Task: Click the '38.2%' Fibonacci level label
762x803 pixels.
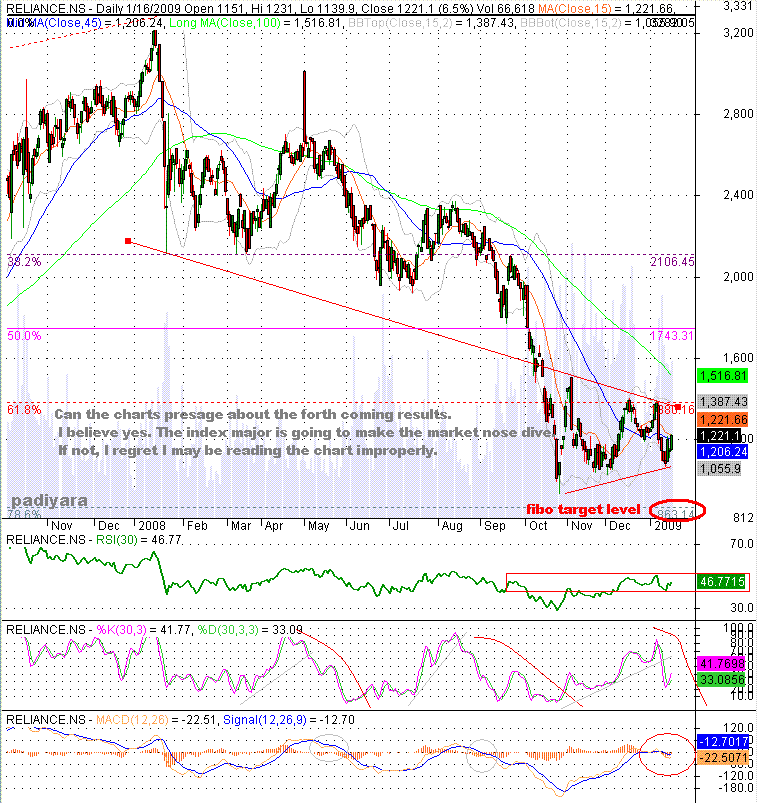Action: point(24,262)
